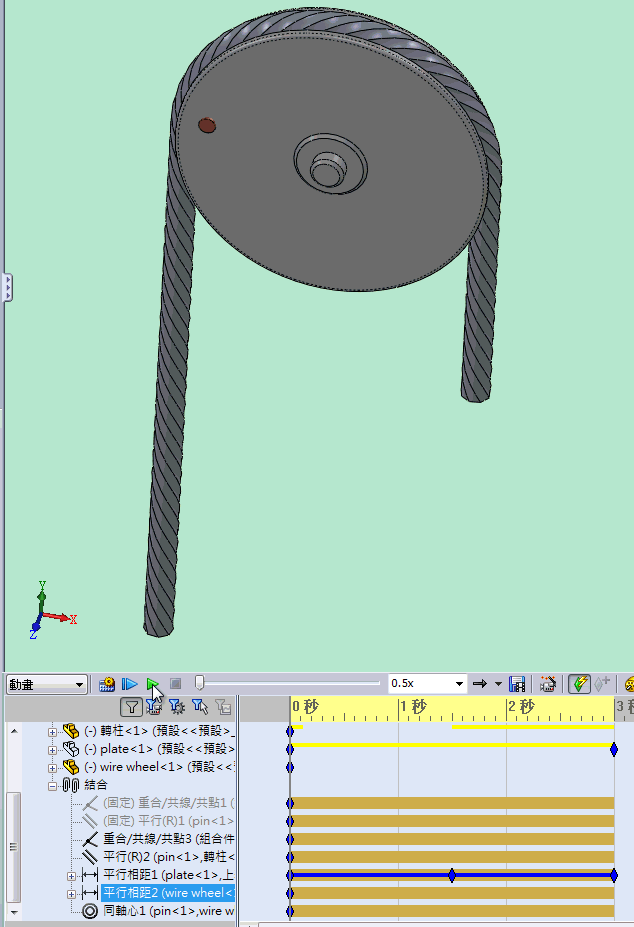Click the 平行相距2 distance icon
Image resolution: width=634 pixels, height=927 pixels.
coord(90,893)
